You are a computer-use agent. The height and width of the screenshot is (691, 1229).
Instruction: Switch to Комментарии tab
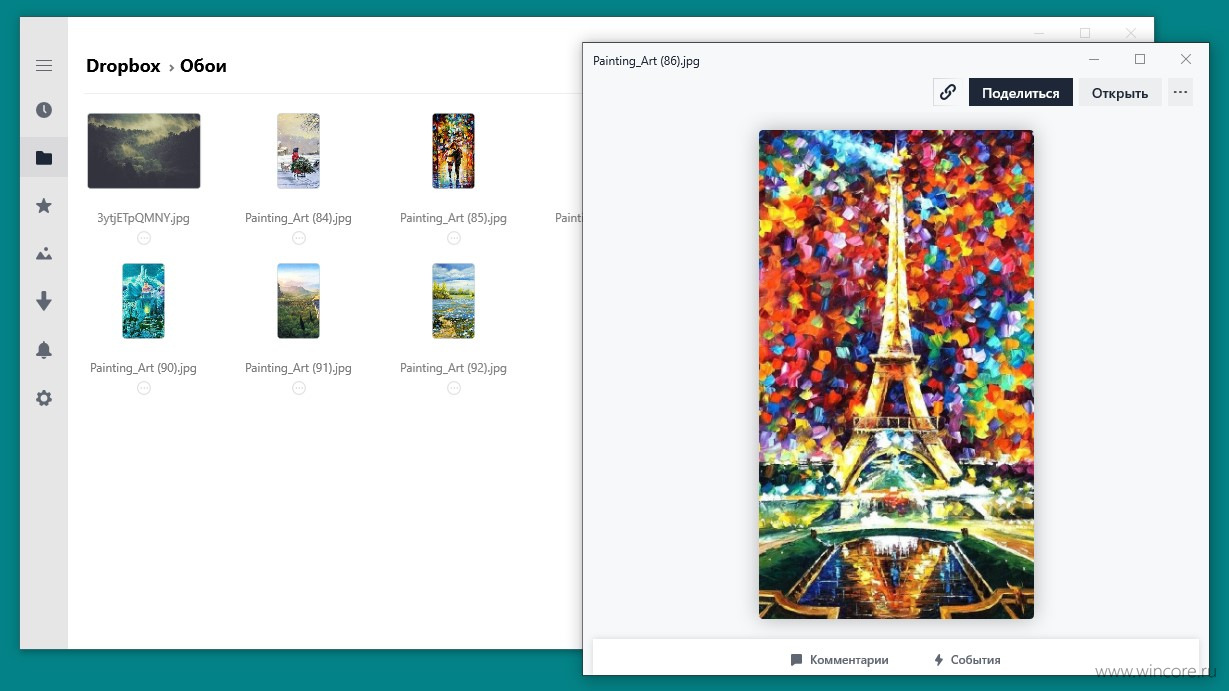point(839,660)
